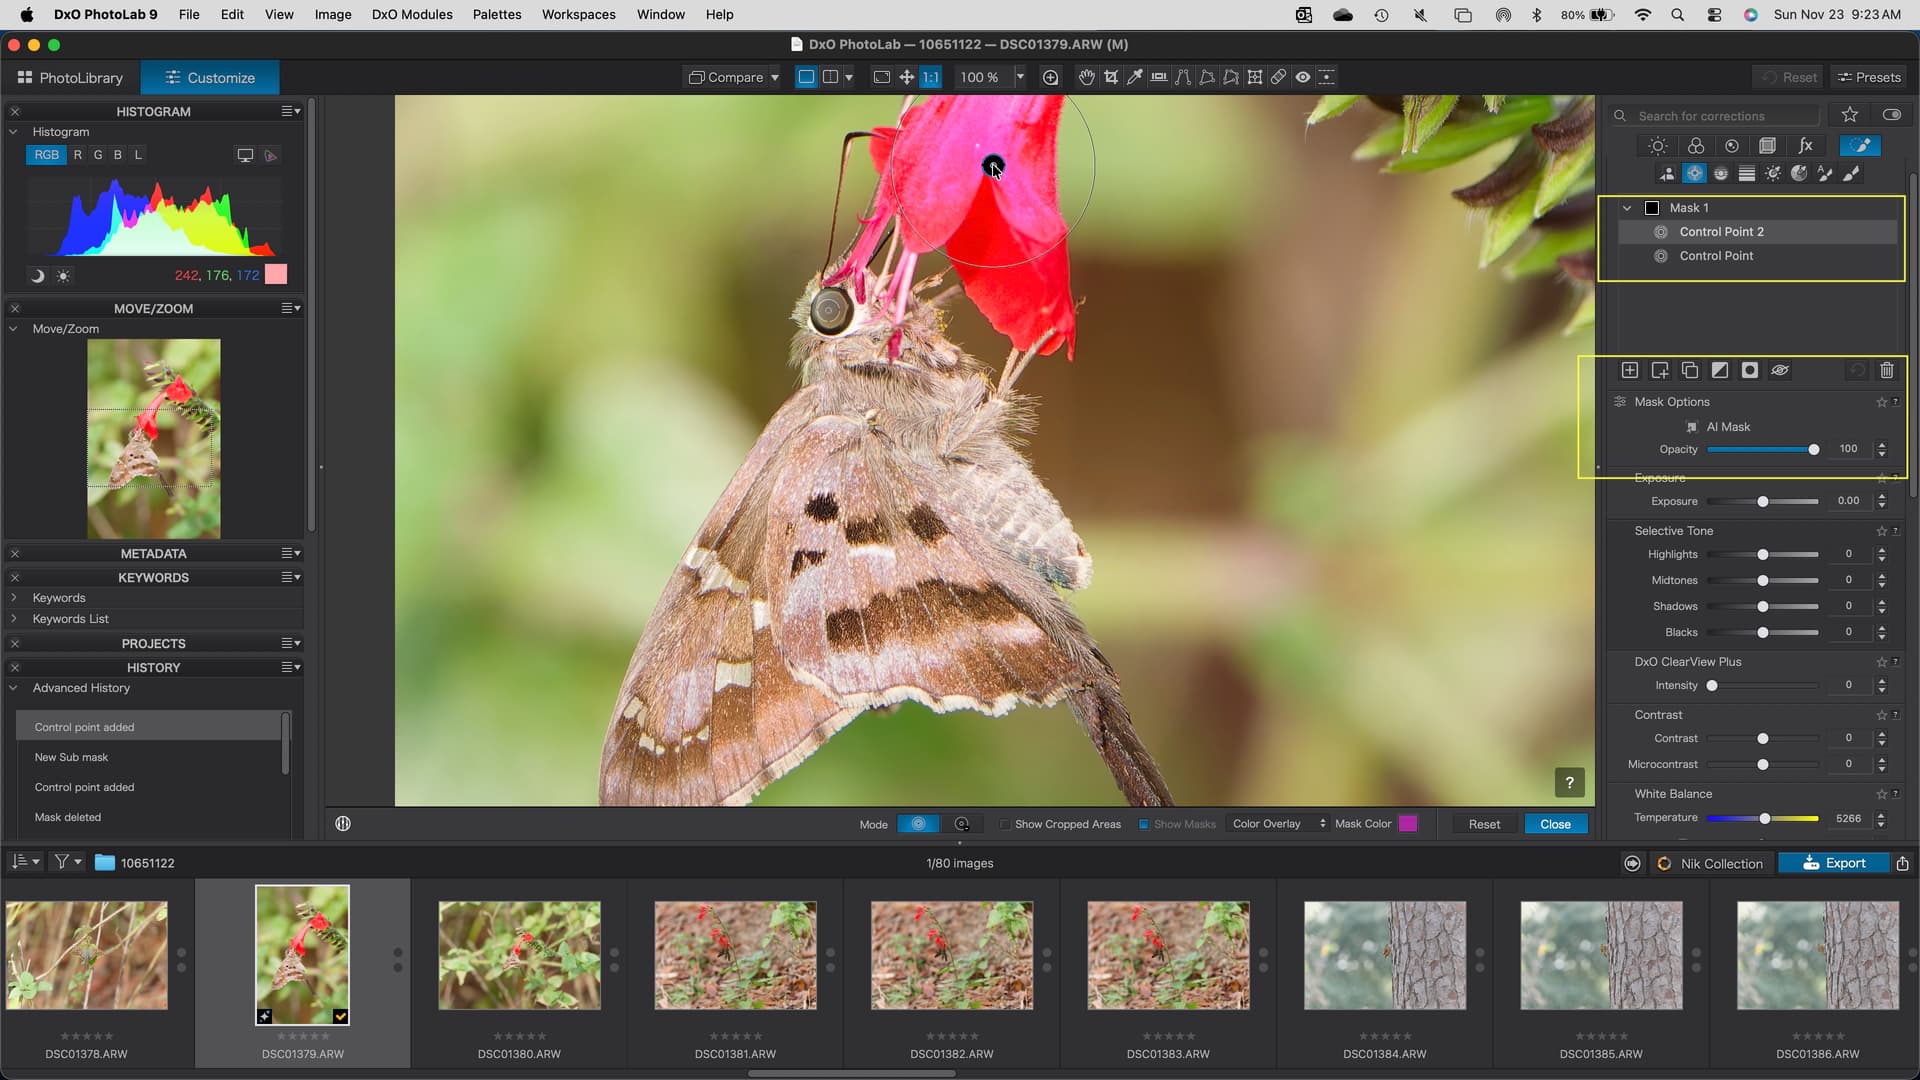Select the DSC01380.ARW thumbnail
1920x1080 pixels.
click(519, 956)
